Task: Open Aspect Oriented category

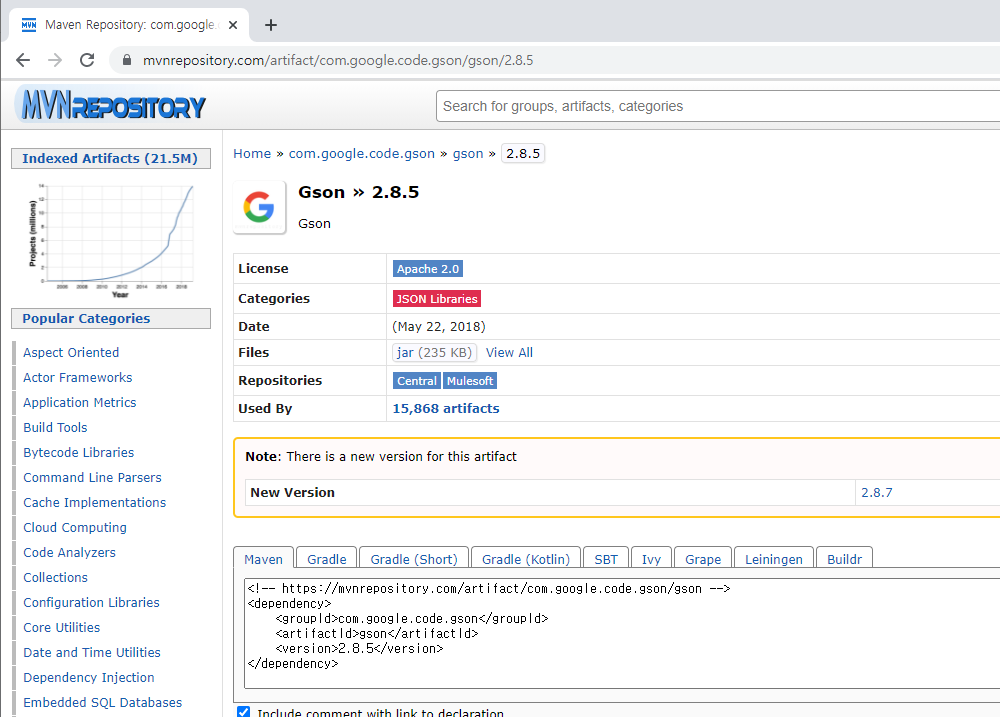Action: pyautogui.click(x=71, y=352)
